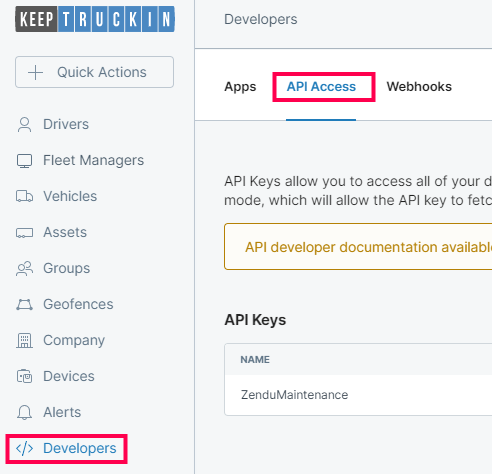
Task: Click the Developers code brackets icon
Action: coord(24,449)
